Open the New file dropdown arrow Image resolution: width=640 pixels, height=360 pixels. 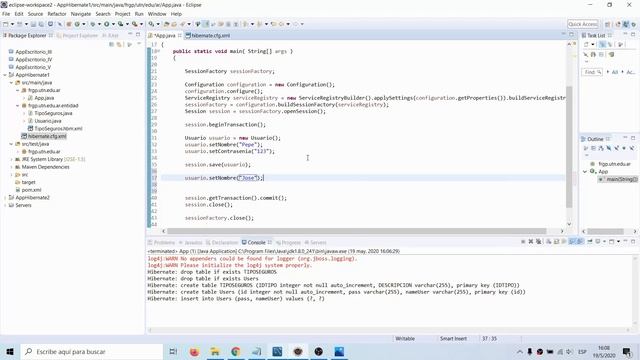point(12,24)
